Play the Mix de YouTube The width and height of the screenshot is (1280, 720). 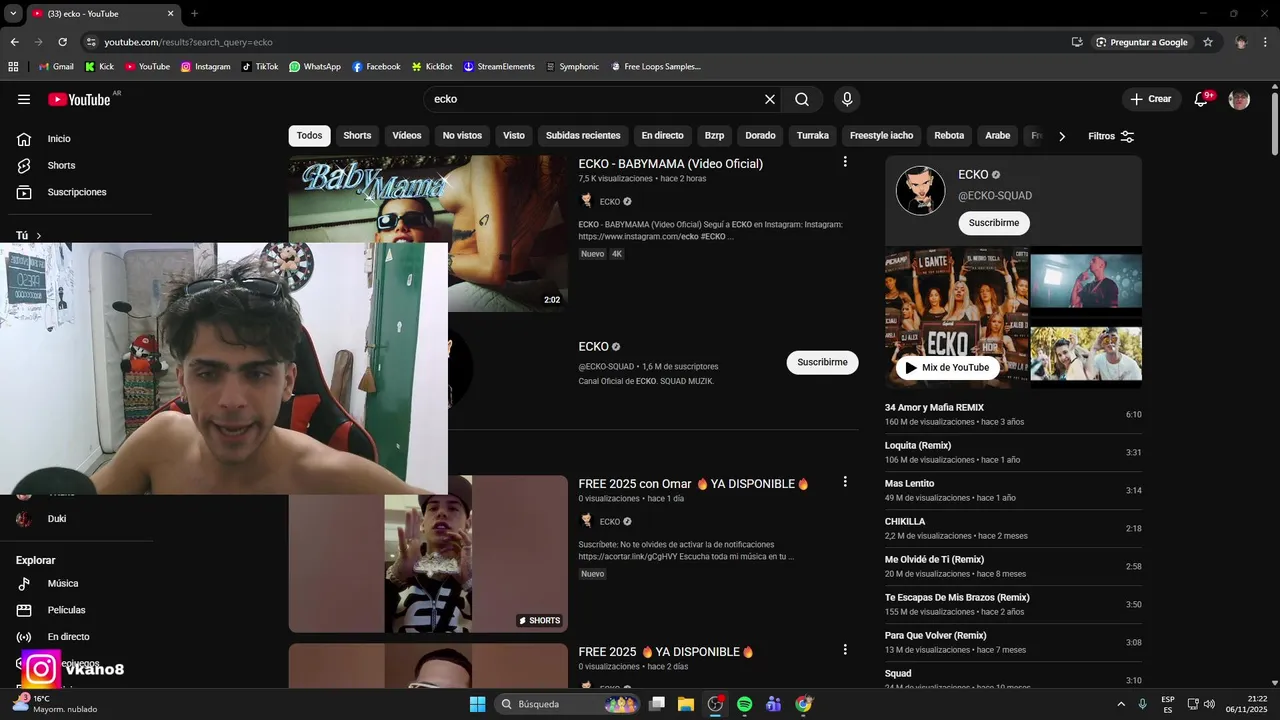946,367
